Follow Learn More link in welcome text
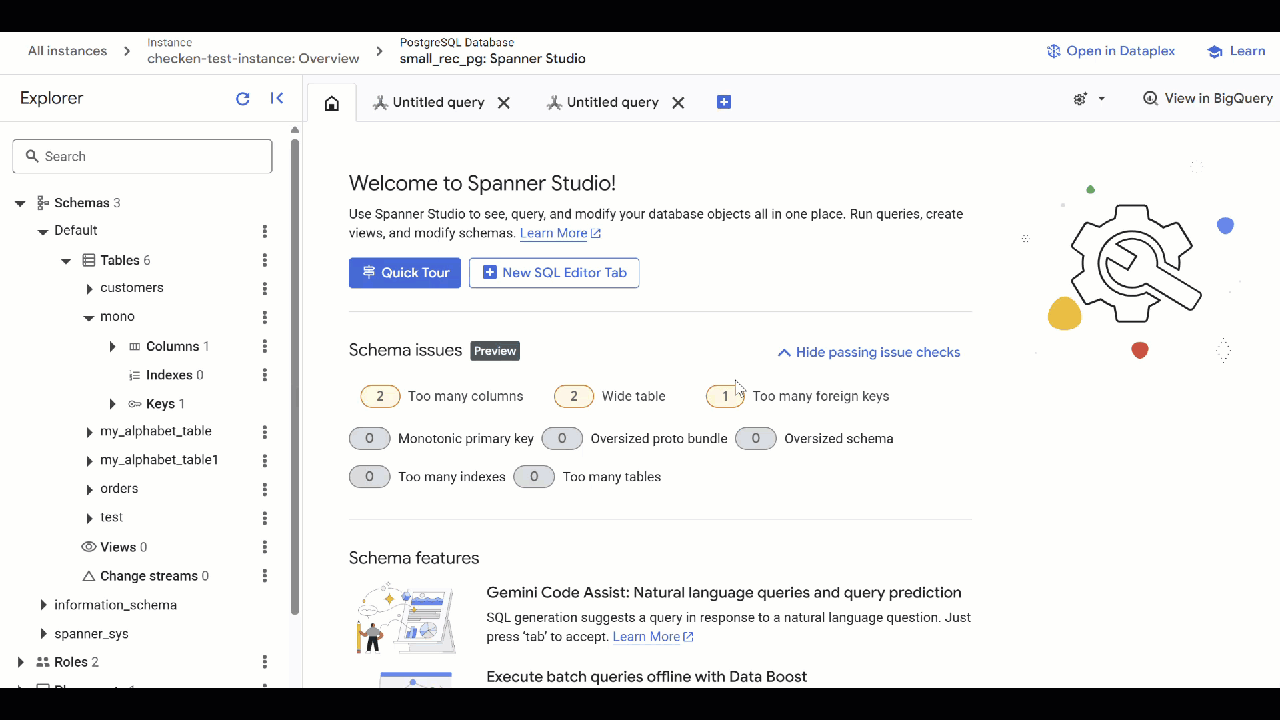This screenshot has width=1280, height=720. (560, 233)
